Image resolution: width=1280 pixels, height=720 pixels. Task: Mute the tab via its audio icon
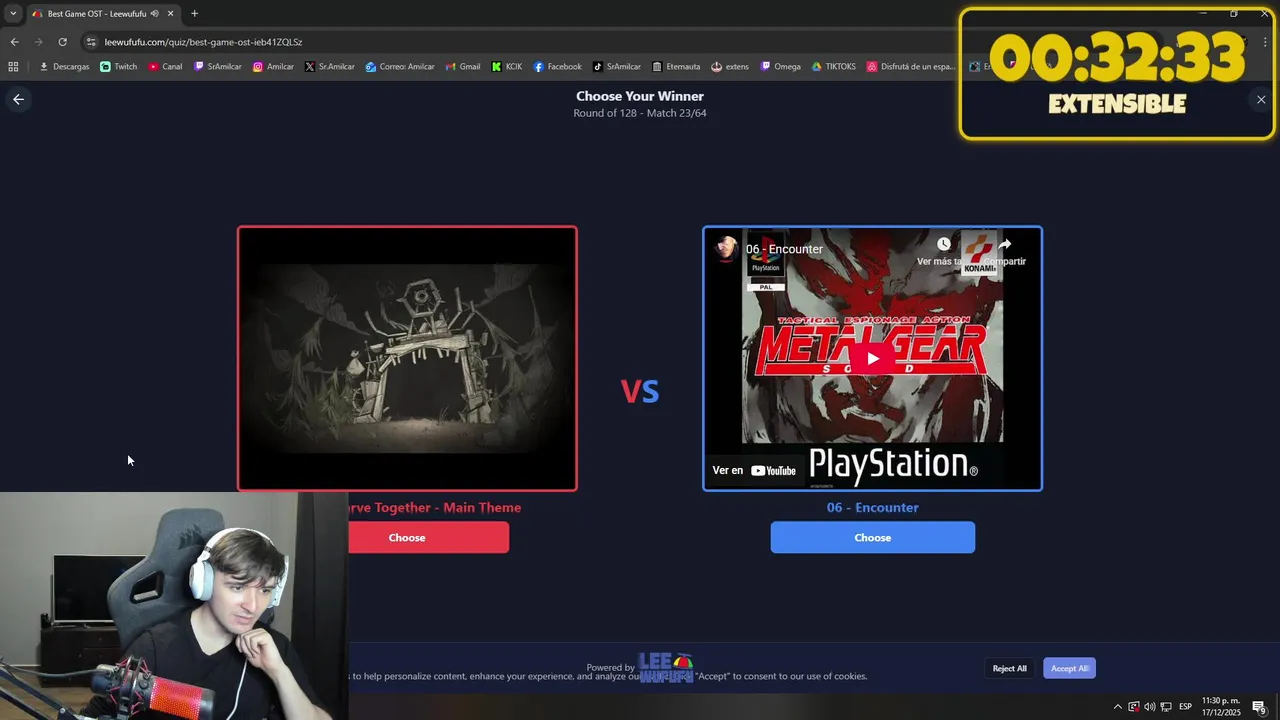pos(155,13)
